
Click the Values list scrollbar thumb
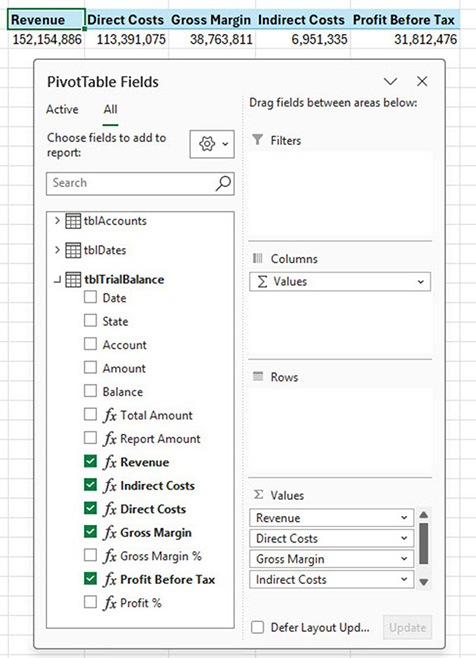(424, 543)
